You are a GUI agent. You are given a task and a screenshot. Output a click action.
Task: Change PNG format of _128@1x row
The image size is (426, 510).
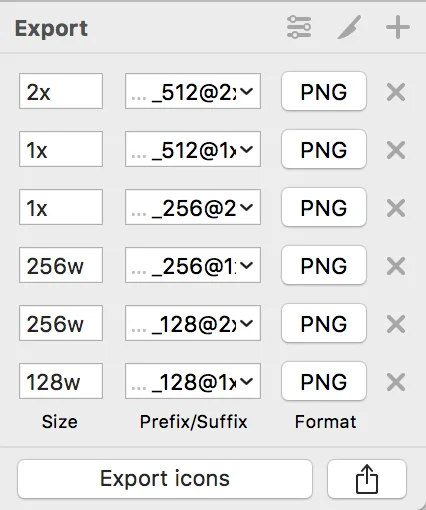click(324, 381)
